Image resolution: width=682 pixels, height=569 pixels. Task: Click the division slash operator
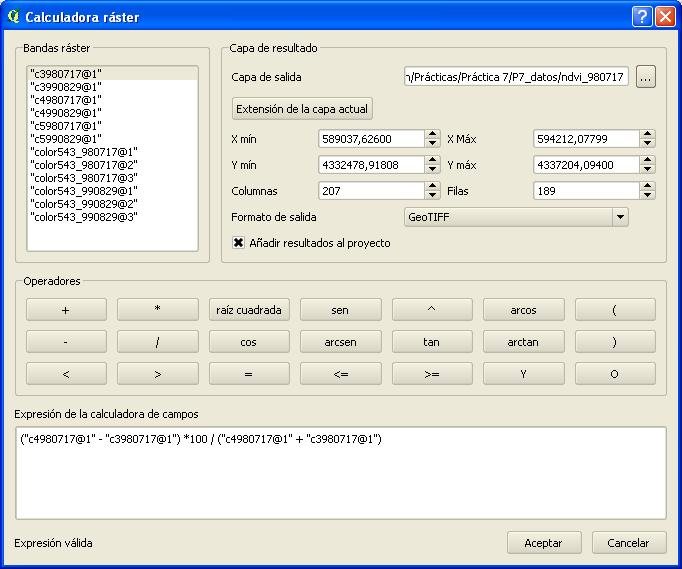pyautogui.click(x=157, y=342)
